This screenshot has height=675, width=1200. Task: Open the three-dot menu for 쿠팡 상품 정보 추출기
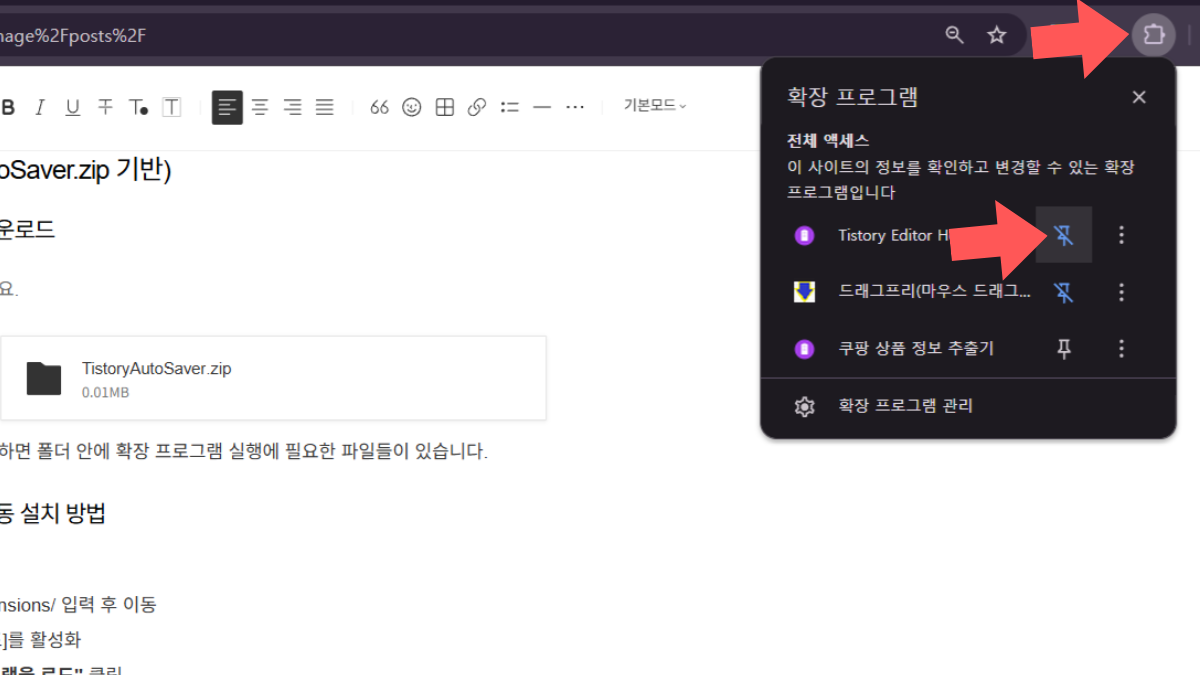coord(1121,348)
